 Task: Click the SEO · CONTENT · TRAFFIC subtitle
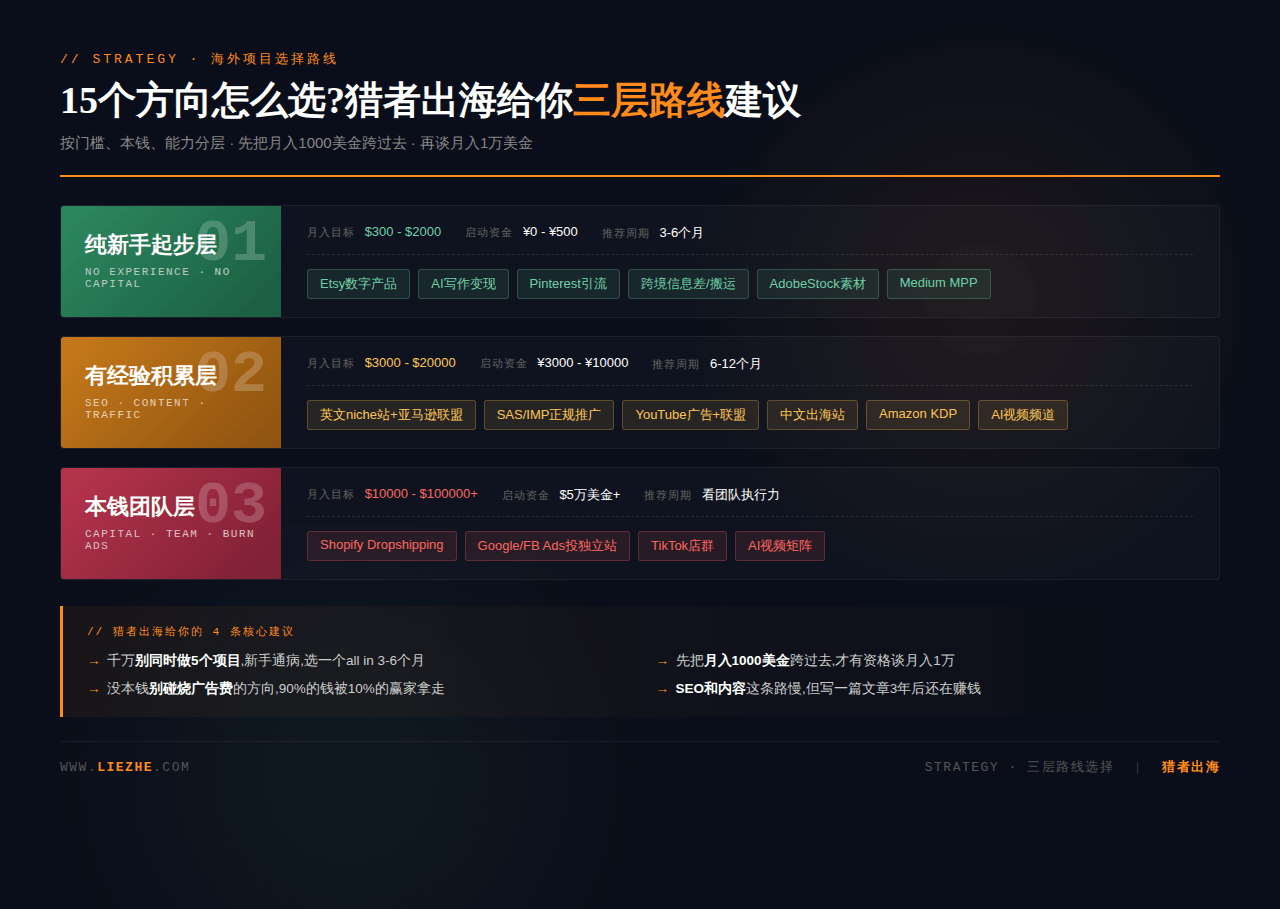pos(145,409)
